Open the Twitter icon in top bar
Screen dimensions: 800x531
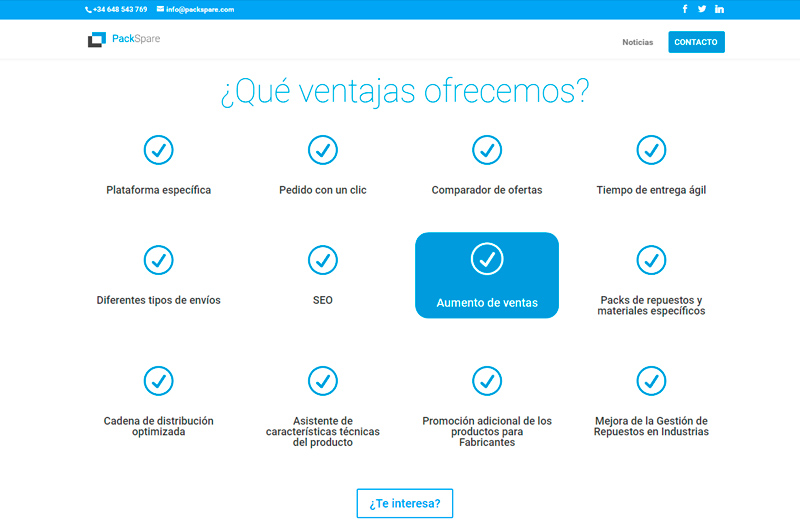pos(702,9)
